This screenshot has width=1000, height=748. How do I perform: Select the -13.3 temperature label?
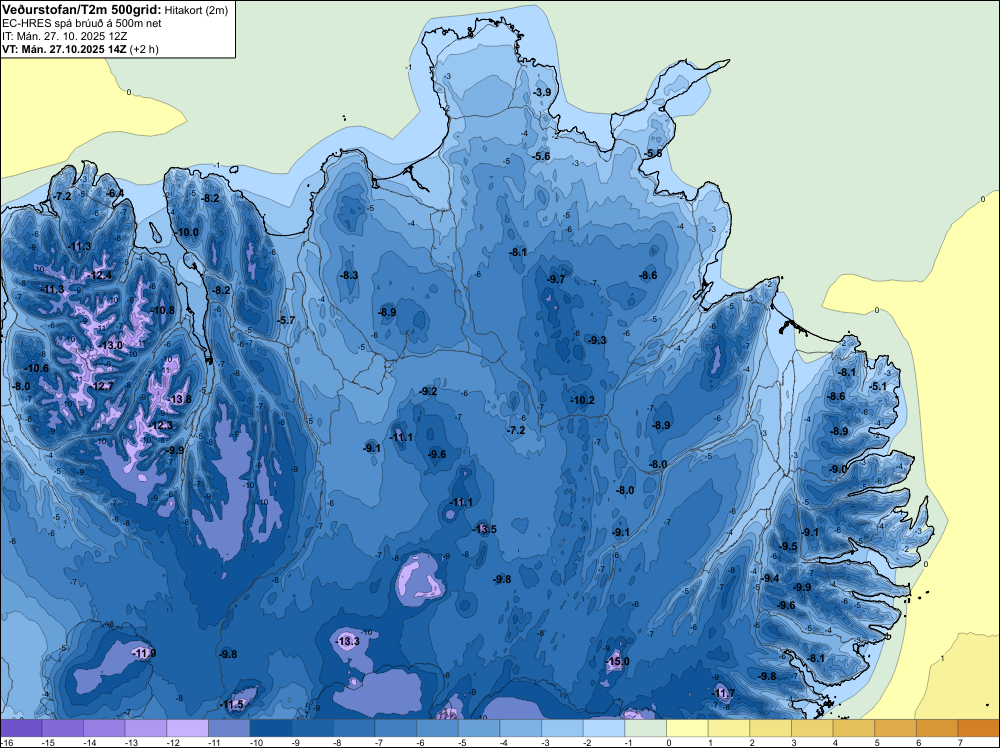tap(348, 642)
